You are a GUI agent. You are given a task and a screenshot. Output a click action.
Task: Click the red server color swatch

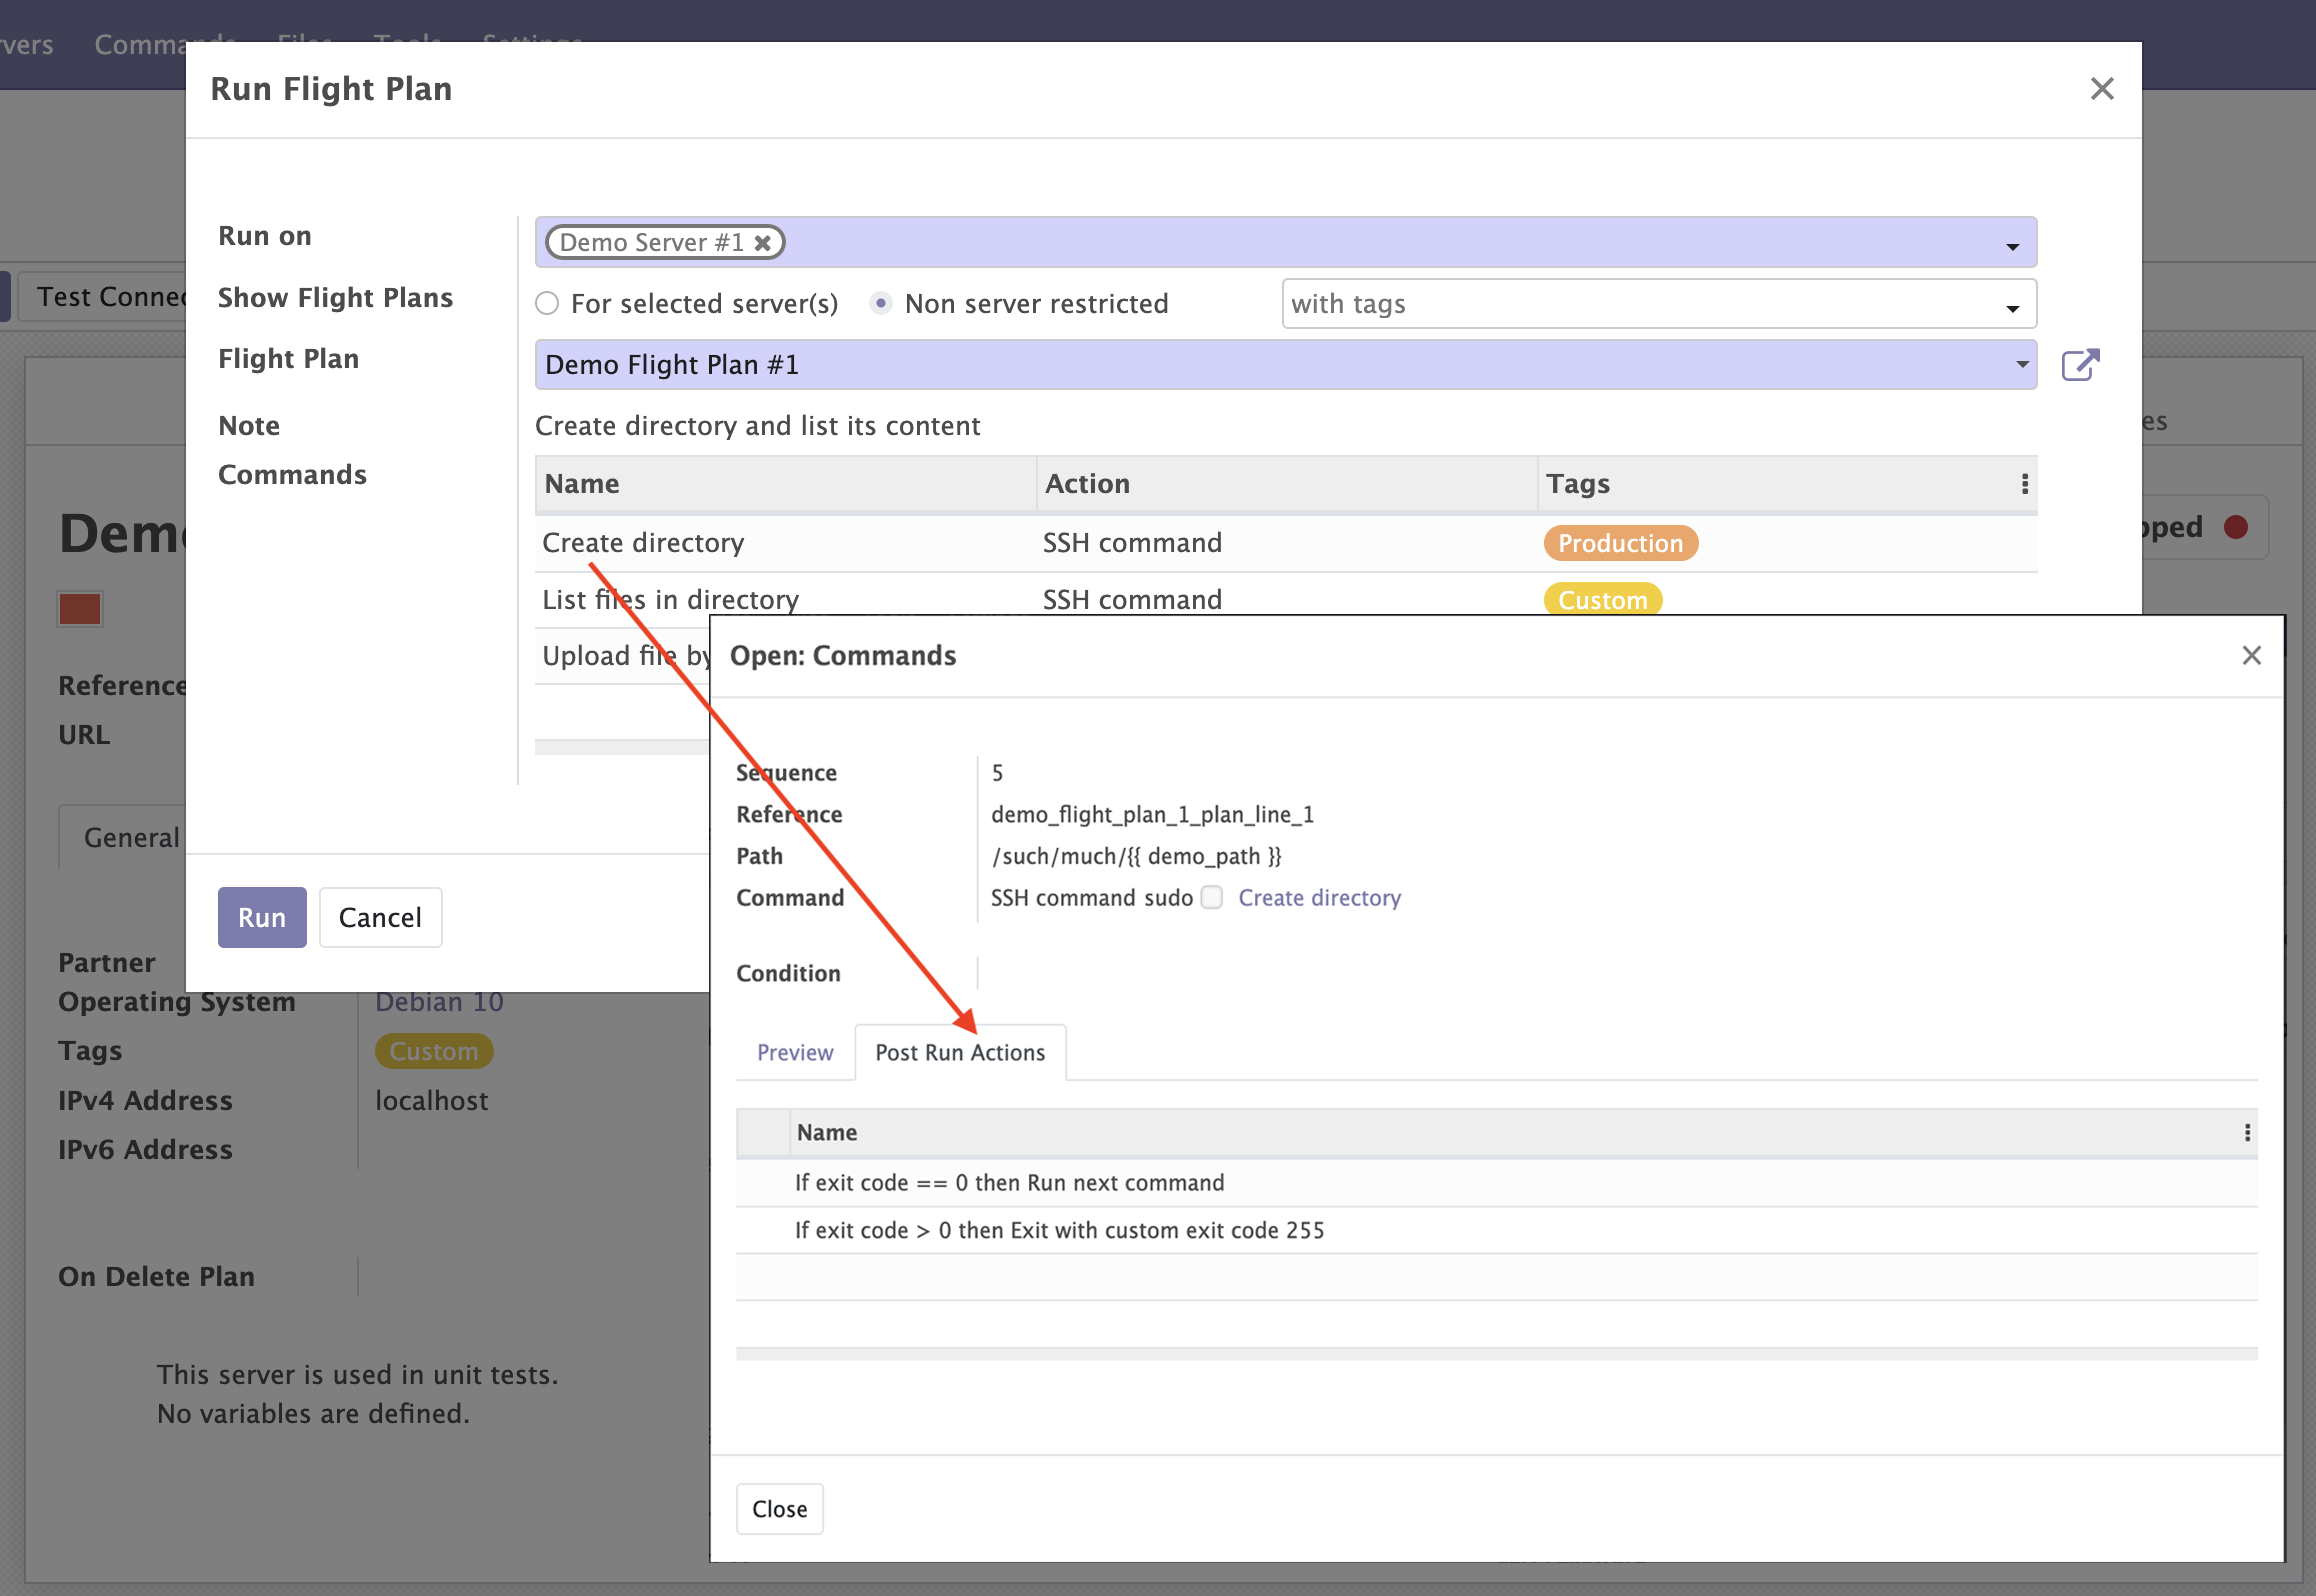click(x=80, y=609)
